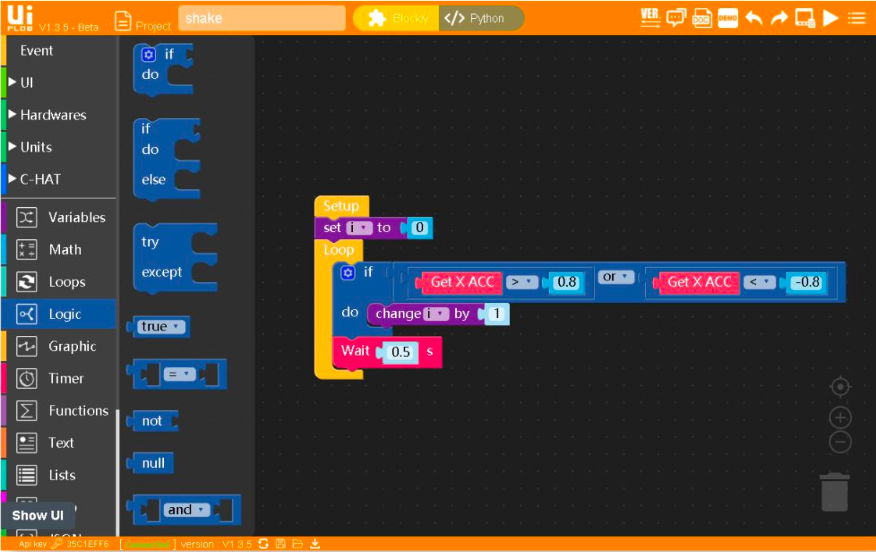This screenshot has width=876, height=552.
Task: Open the DOC documentation icon
Action: (701, 18)
